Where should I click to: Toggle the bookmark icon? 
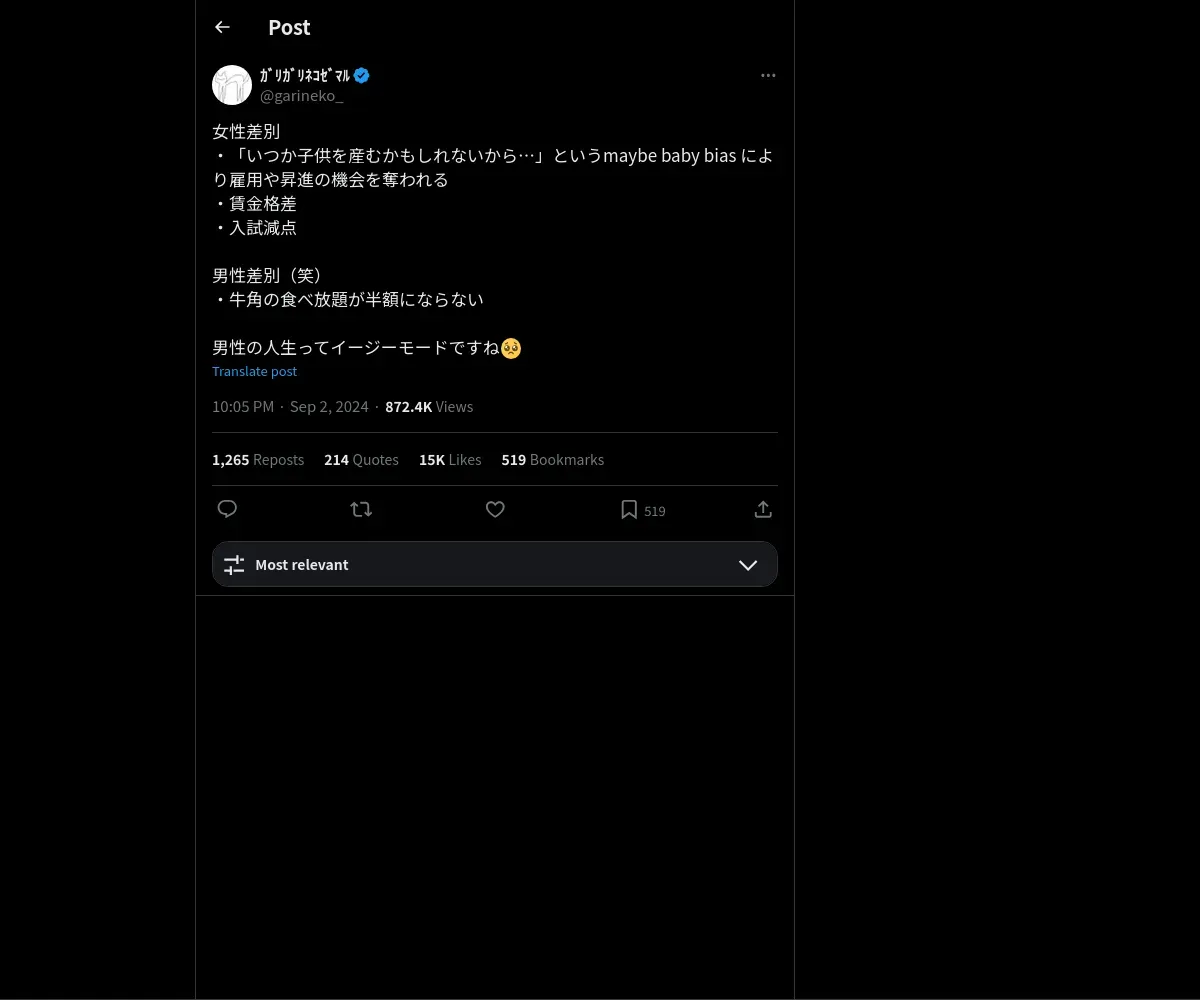(629, 509)
